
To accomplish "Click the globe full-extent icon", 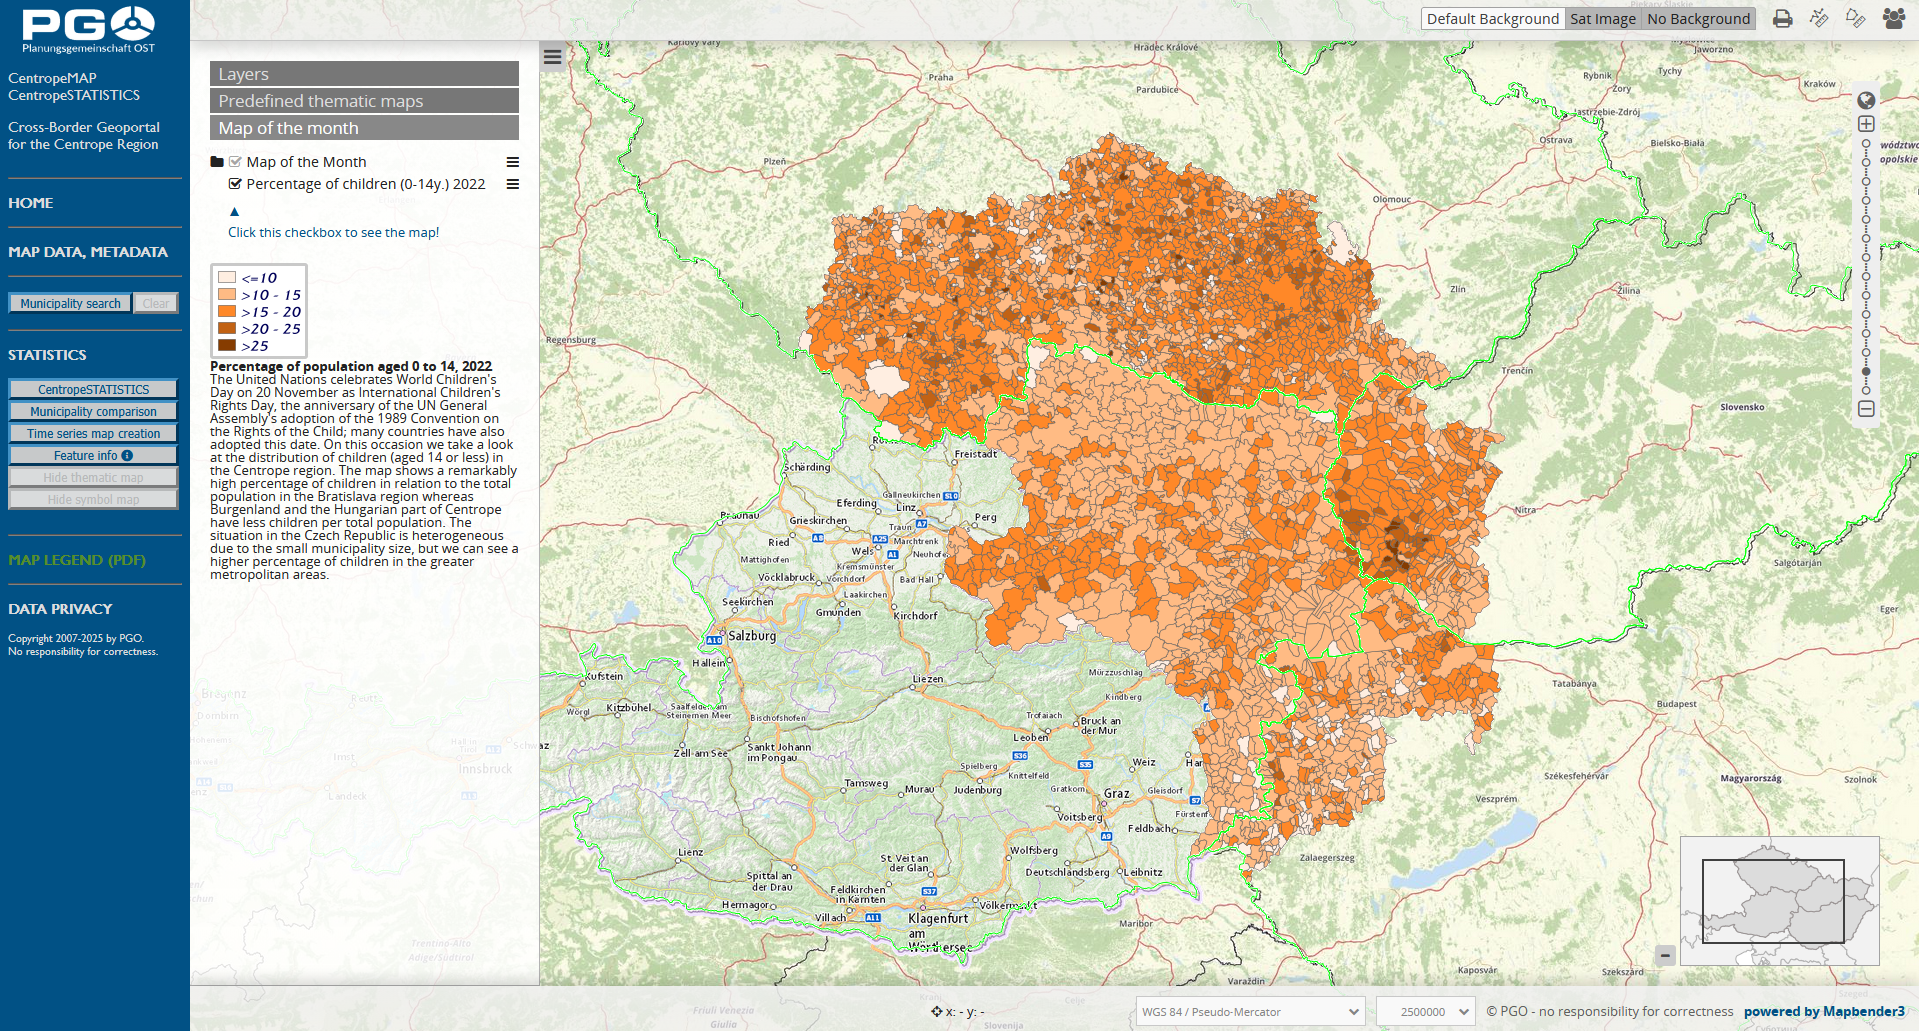I will point(1866,100).
